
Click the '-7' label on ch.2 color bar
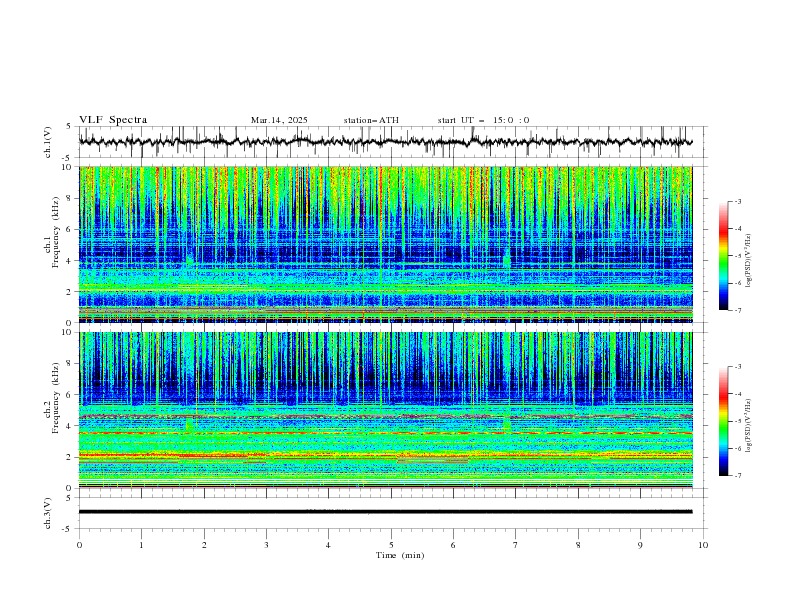pos(737,475)
